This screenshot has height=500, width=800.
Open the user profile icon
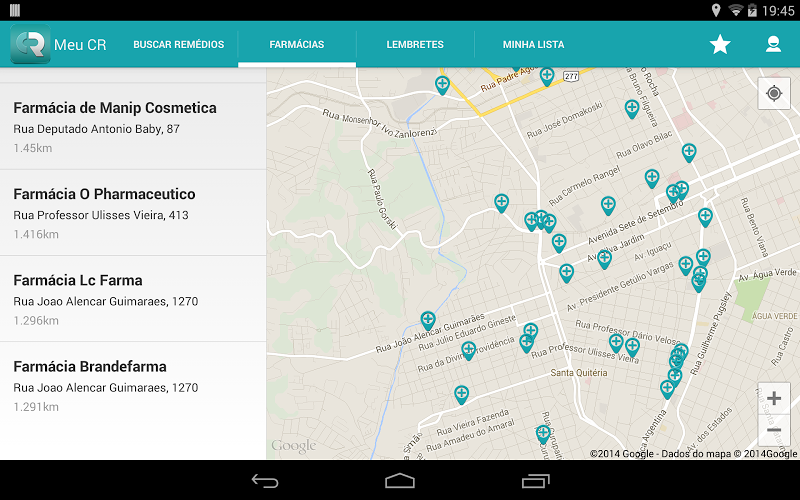point(773,44)
